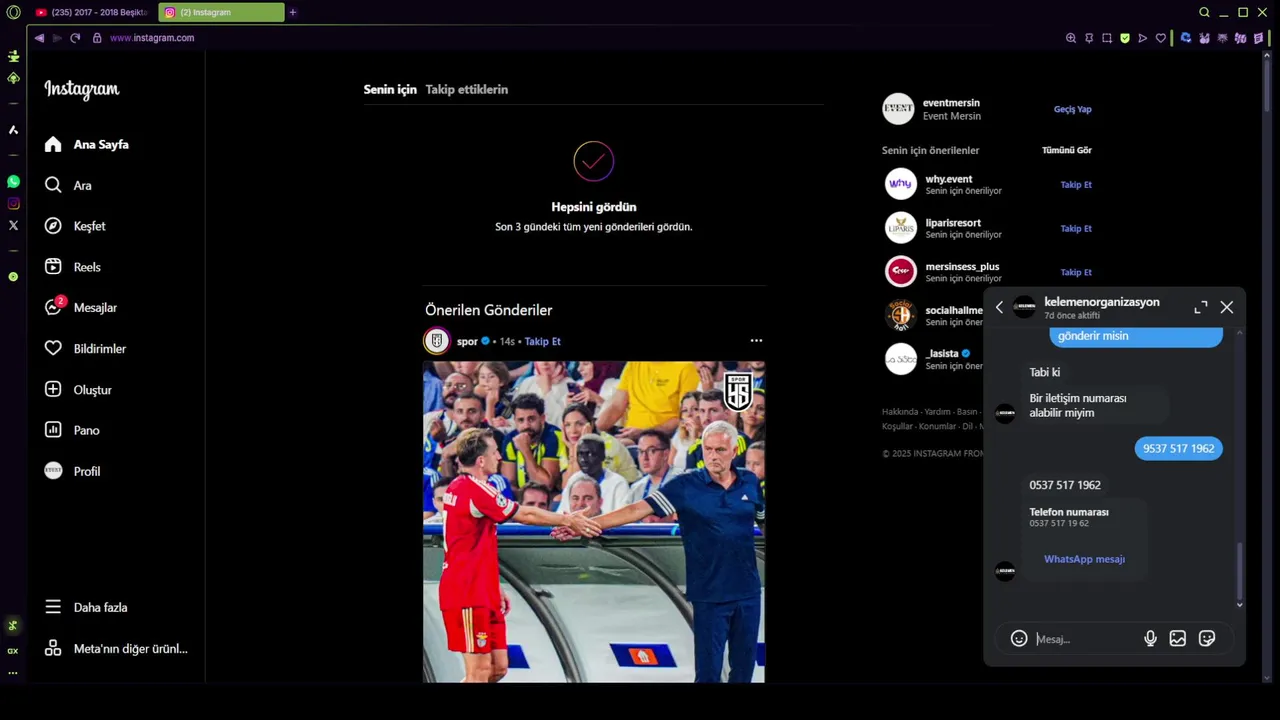The width and height of the screenshot is (1280, 720).
Task: Open Bildirimler heart icon
Action: click(x=53, y=348)
